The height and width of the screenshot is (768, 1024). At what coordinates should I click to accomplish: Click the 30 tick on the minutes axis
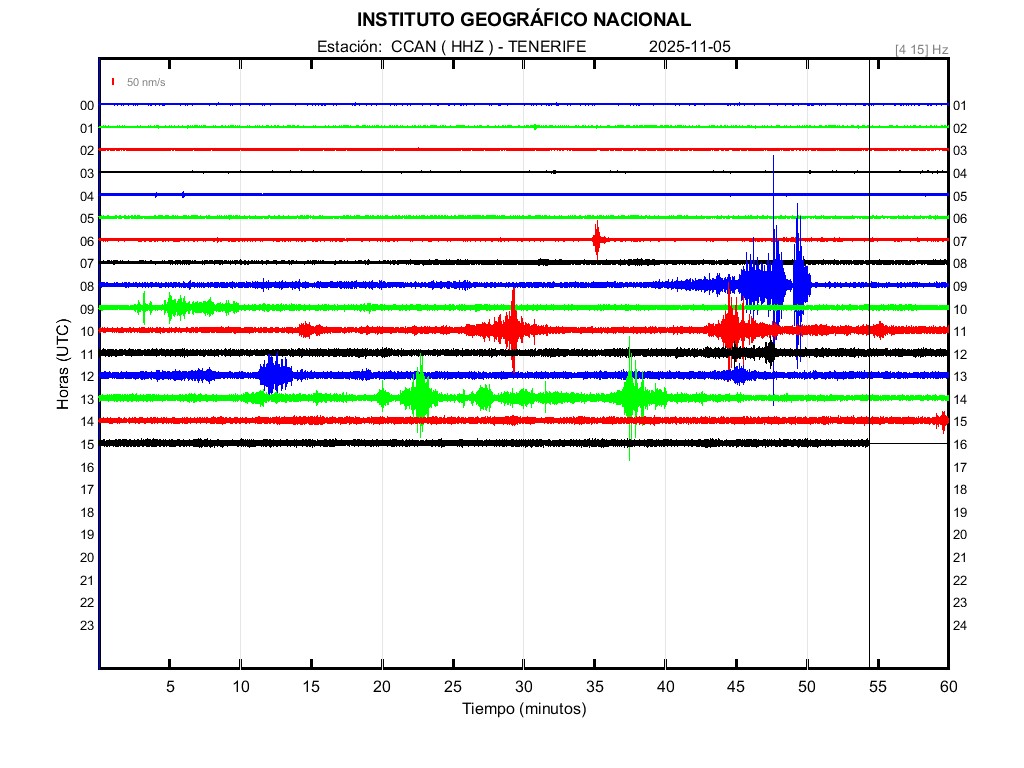(x=523, y=686)
